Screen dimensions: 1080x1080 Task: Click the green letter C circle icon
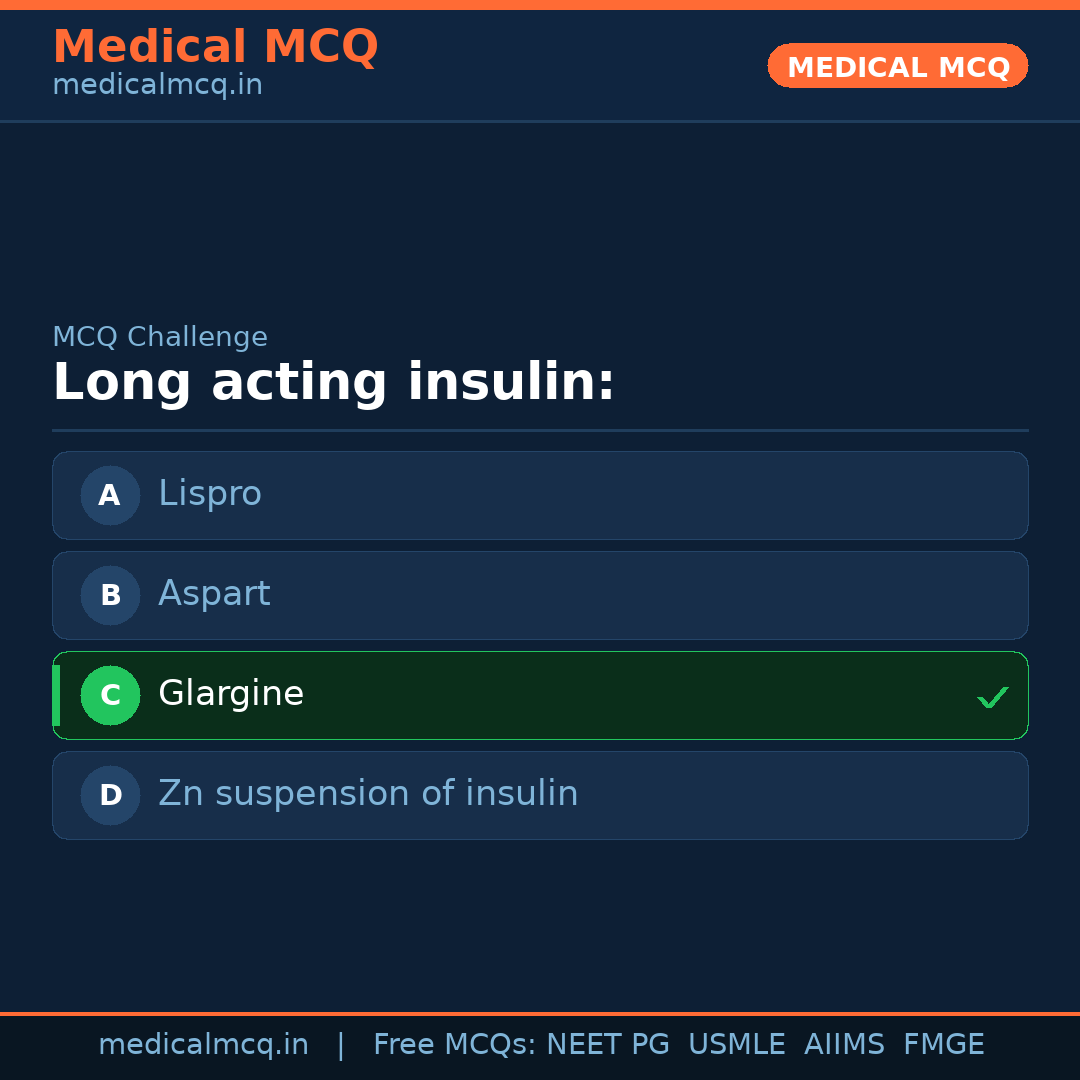(110, 695)
